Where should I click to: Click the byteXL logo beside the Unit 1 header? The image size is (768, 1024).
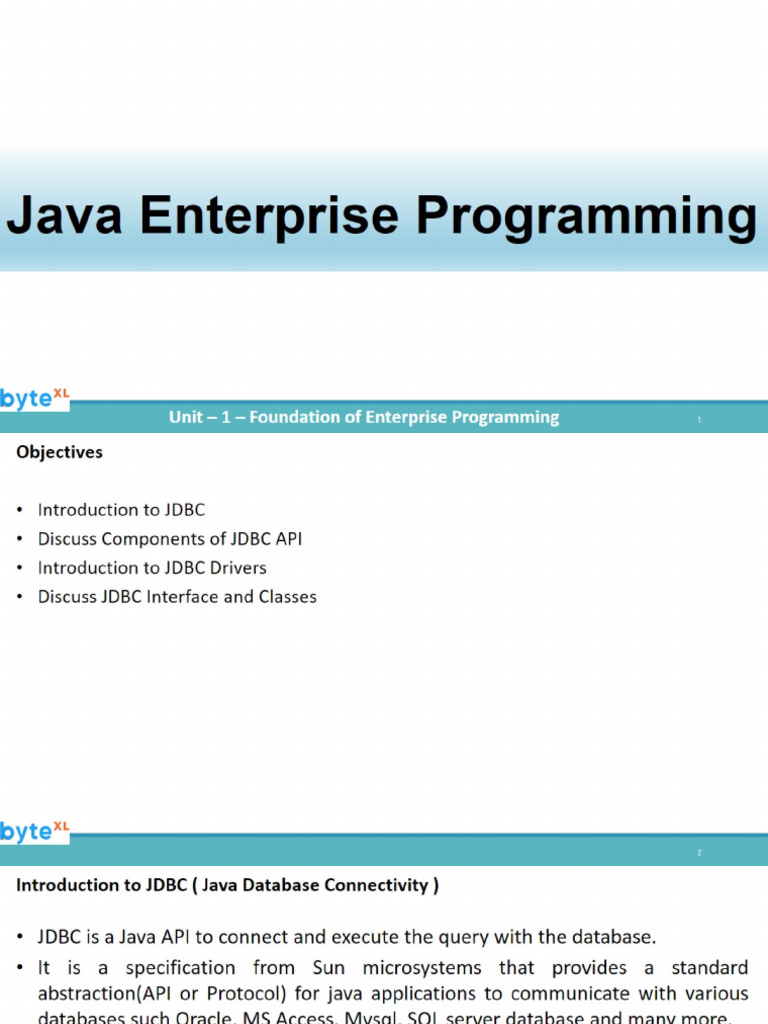(34, 398)
